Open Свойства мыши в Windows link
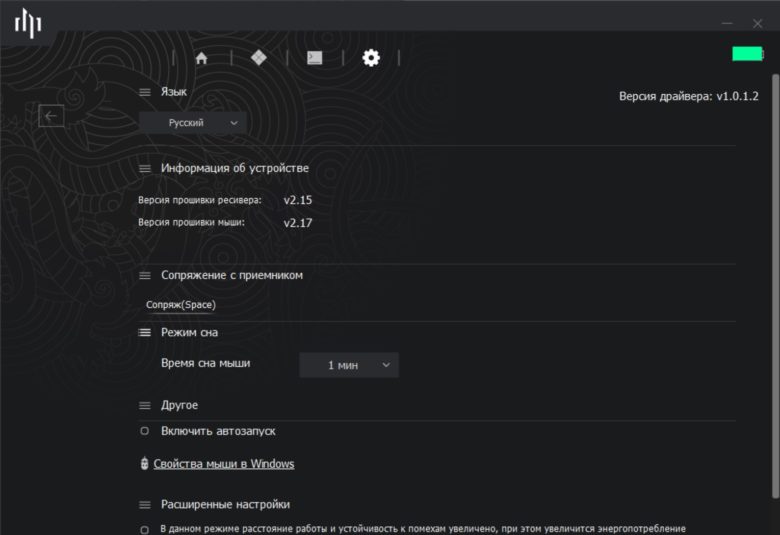Screen dimensions: 780x535 pos(224,464)
